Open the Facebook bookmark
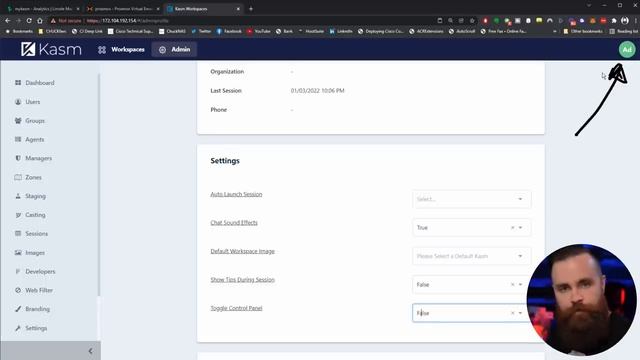Image resolution: width=640 pixels, height=360 pixels. coord(229,31)
